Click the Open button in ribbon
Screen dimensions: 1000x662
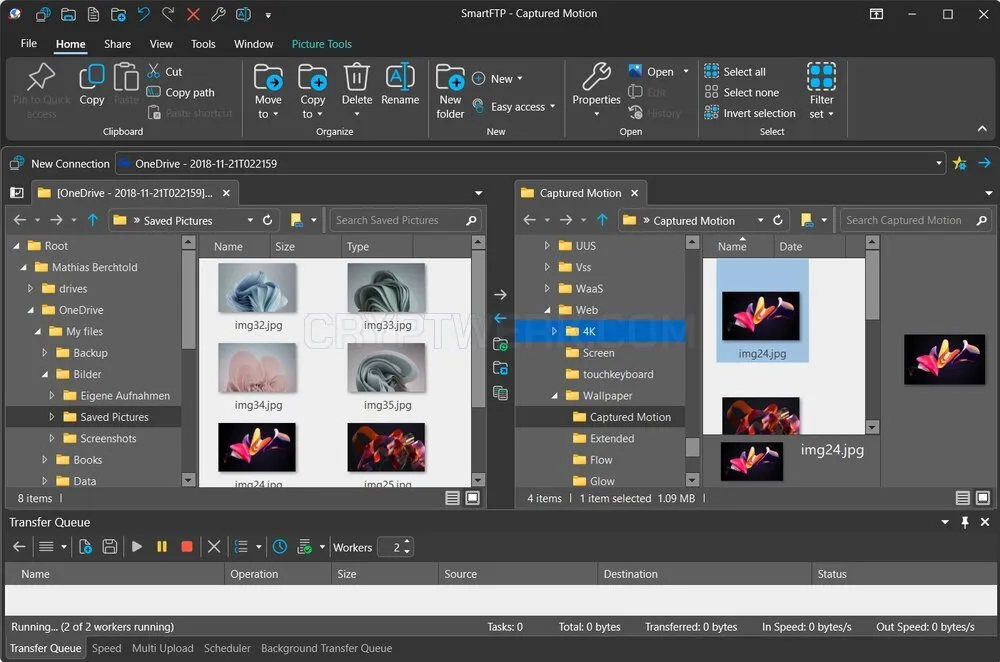(651, 71)
